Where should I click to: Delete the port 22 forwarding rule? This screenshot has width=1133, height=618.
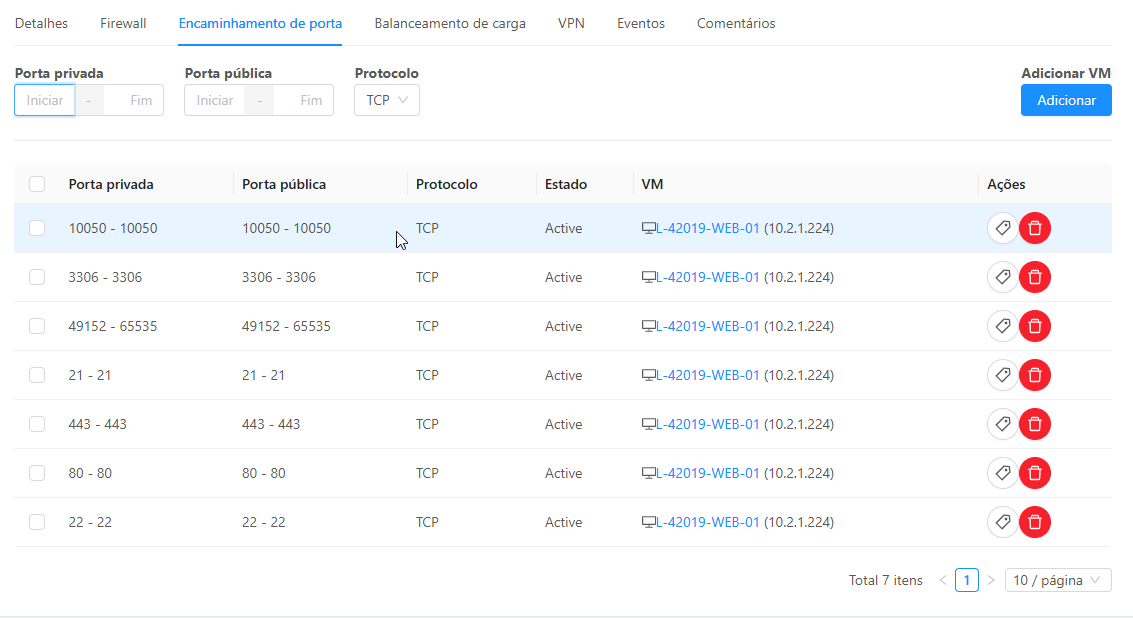tap(1035, 522)
